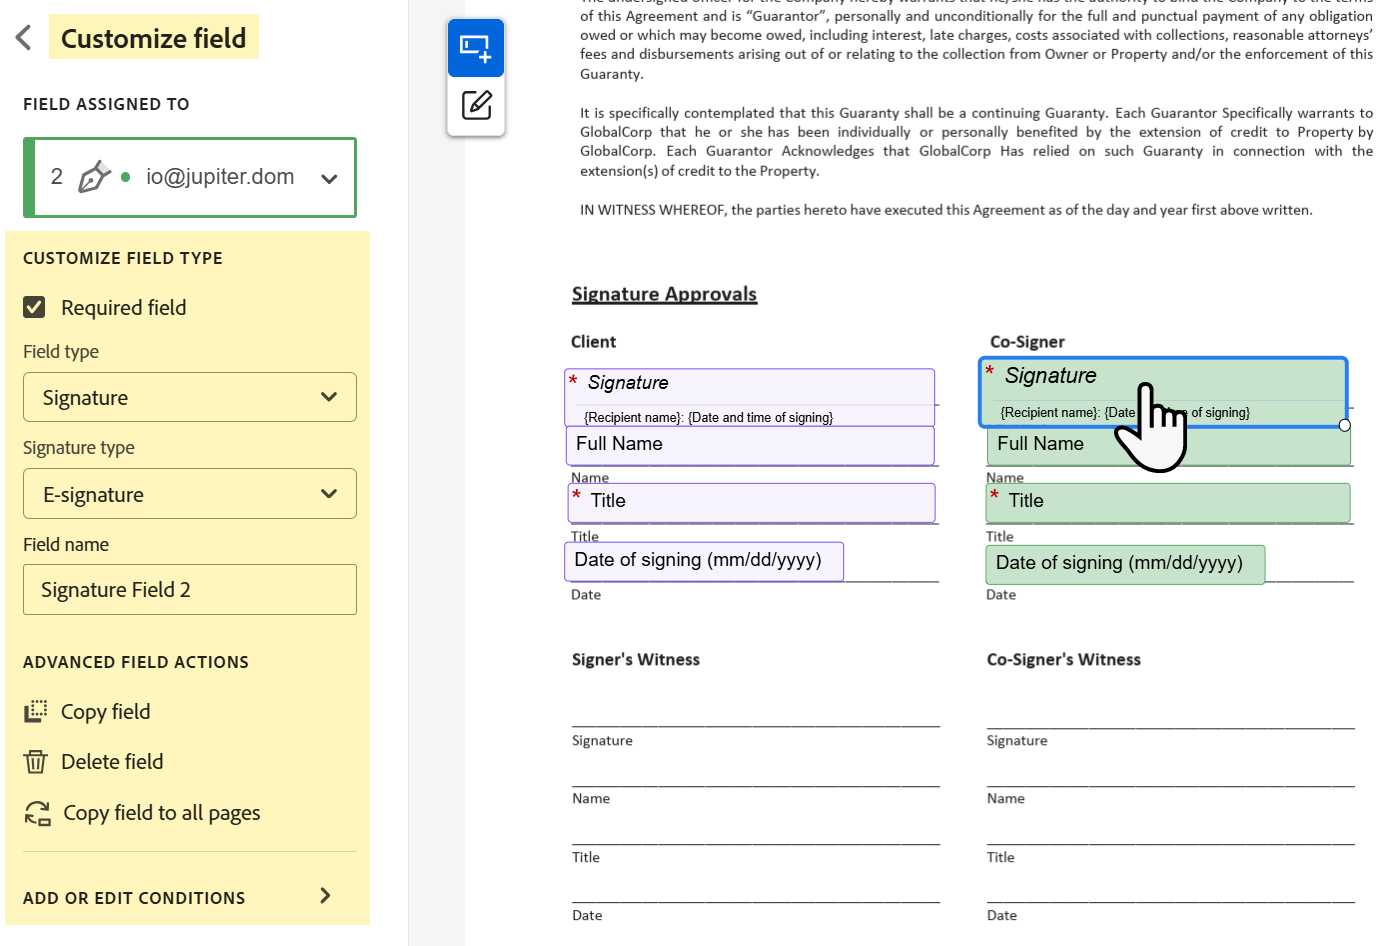The height and width of the screenshot is (946, 1383).
Task: Select the Co-Signer Date of signing field
Action: pyautogui.click(x=1125, y=564)
